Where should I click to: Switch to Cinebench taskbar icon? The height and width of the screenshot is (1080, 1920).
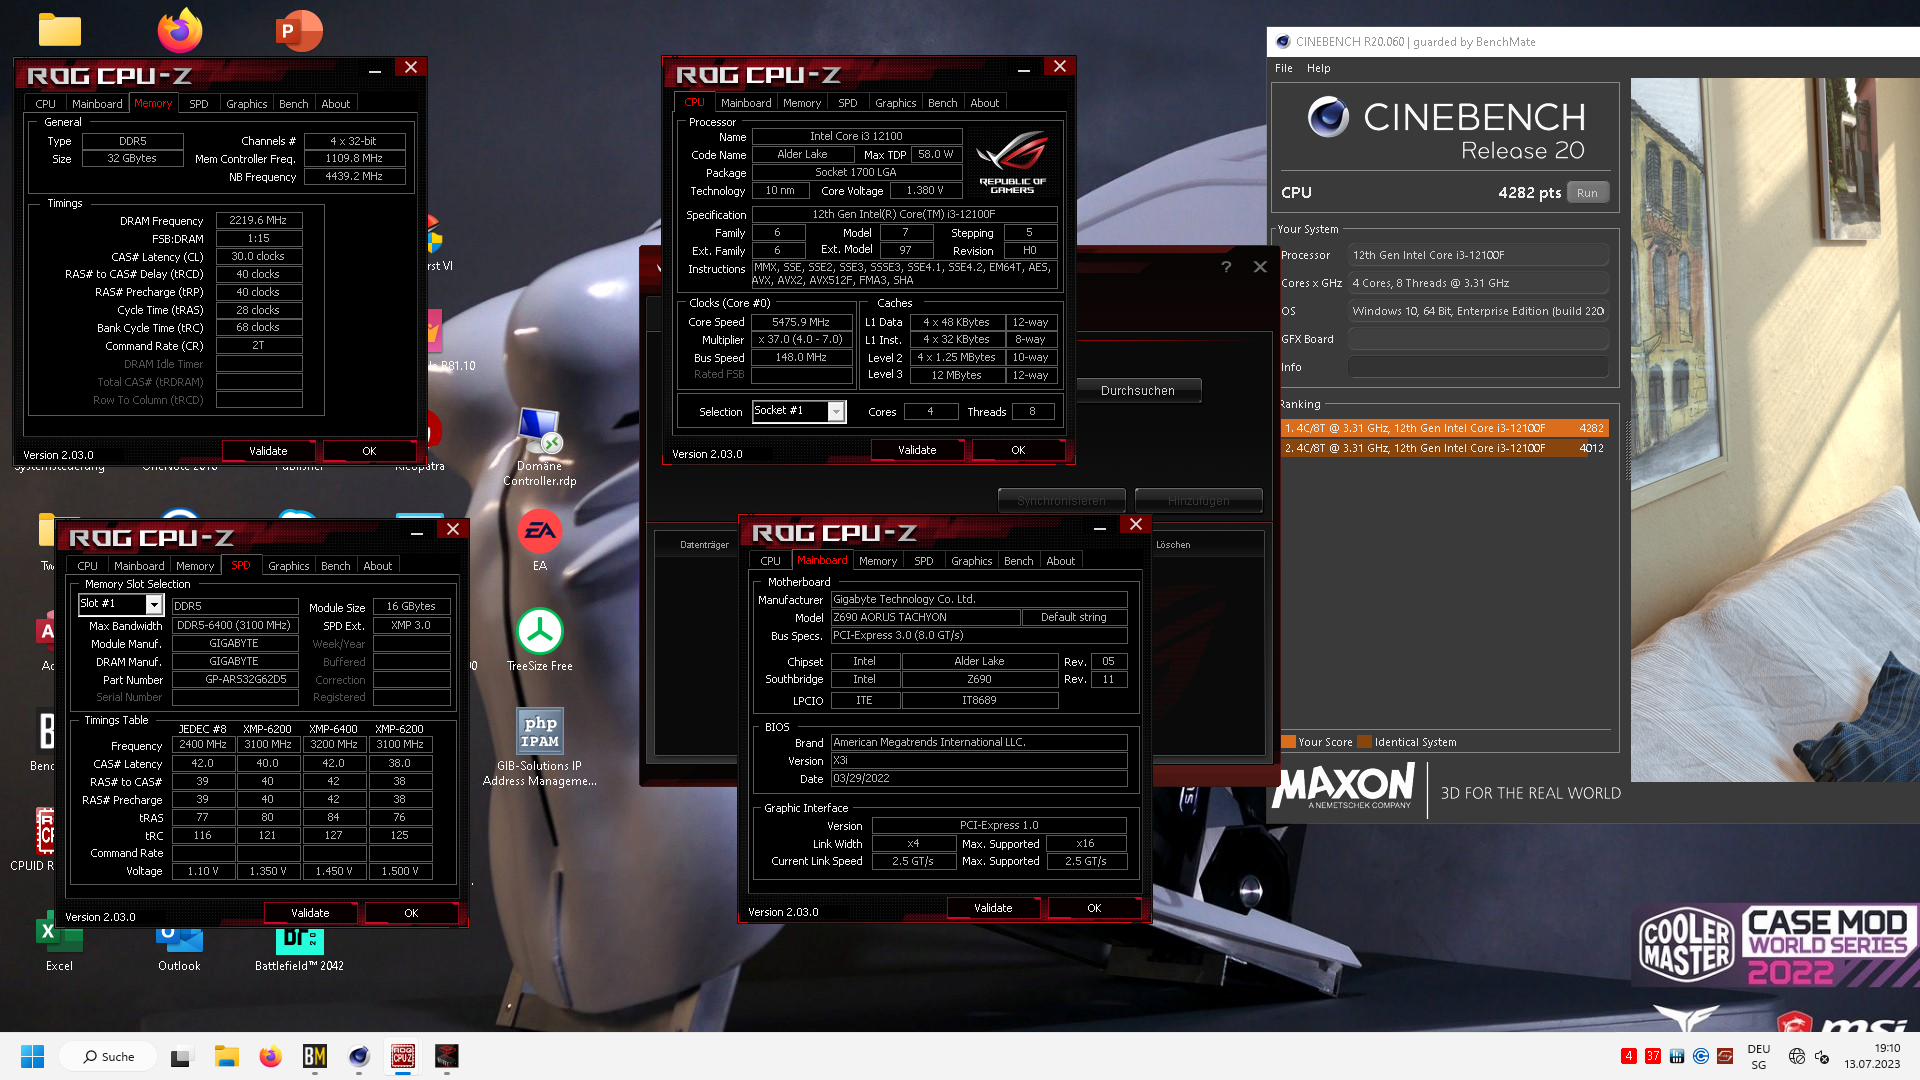tap(359, 1056)
